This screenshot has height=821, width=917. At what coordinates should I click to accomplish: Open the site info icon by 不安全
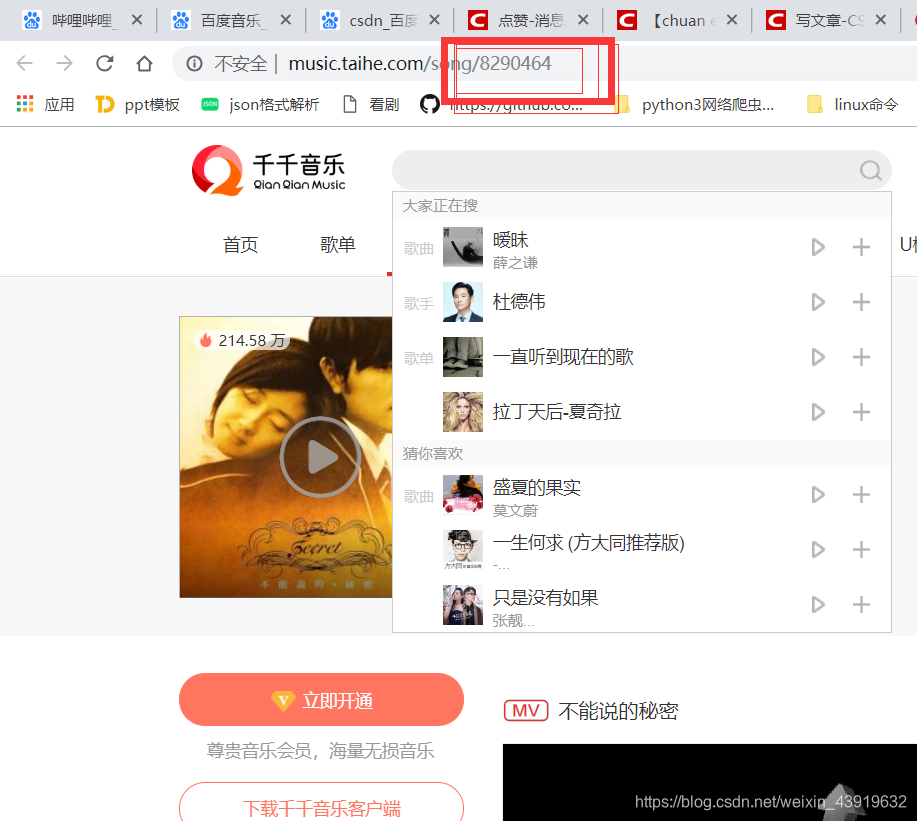(194, 63)
